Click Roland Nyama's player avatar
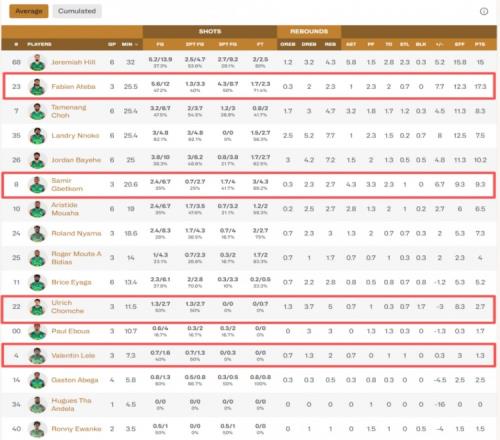This screenshot has width=500, height=440. (37, 233)
